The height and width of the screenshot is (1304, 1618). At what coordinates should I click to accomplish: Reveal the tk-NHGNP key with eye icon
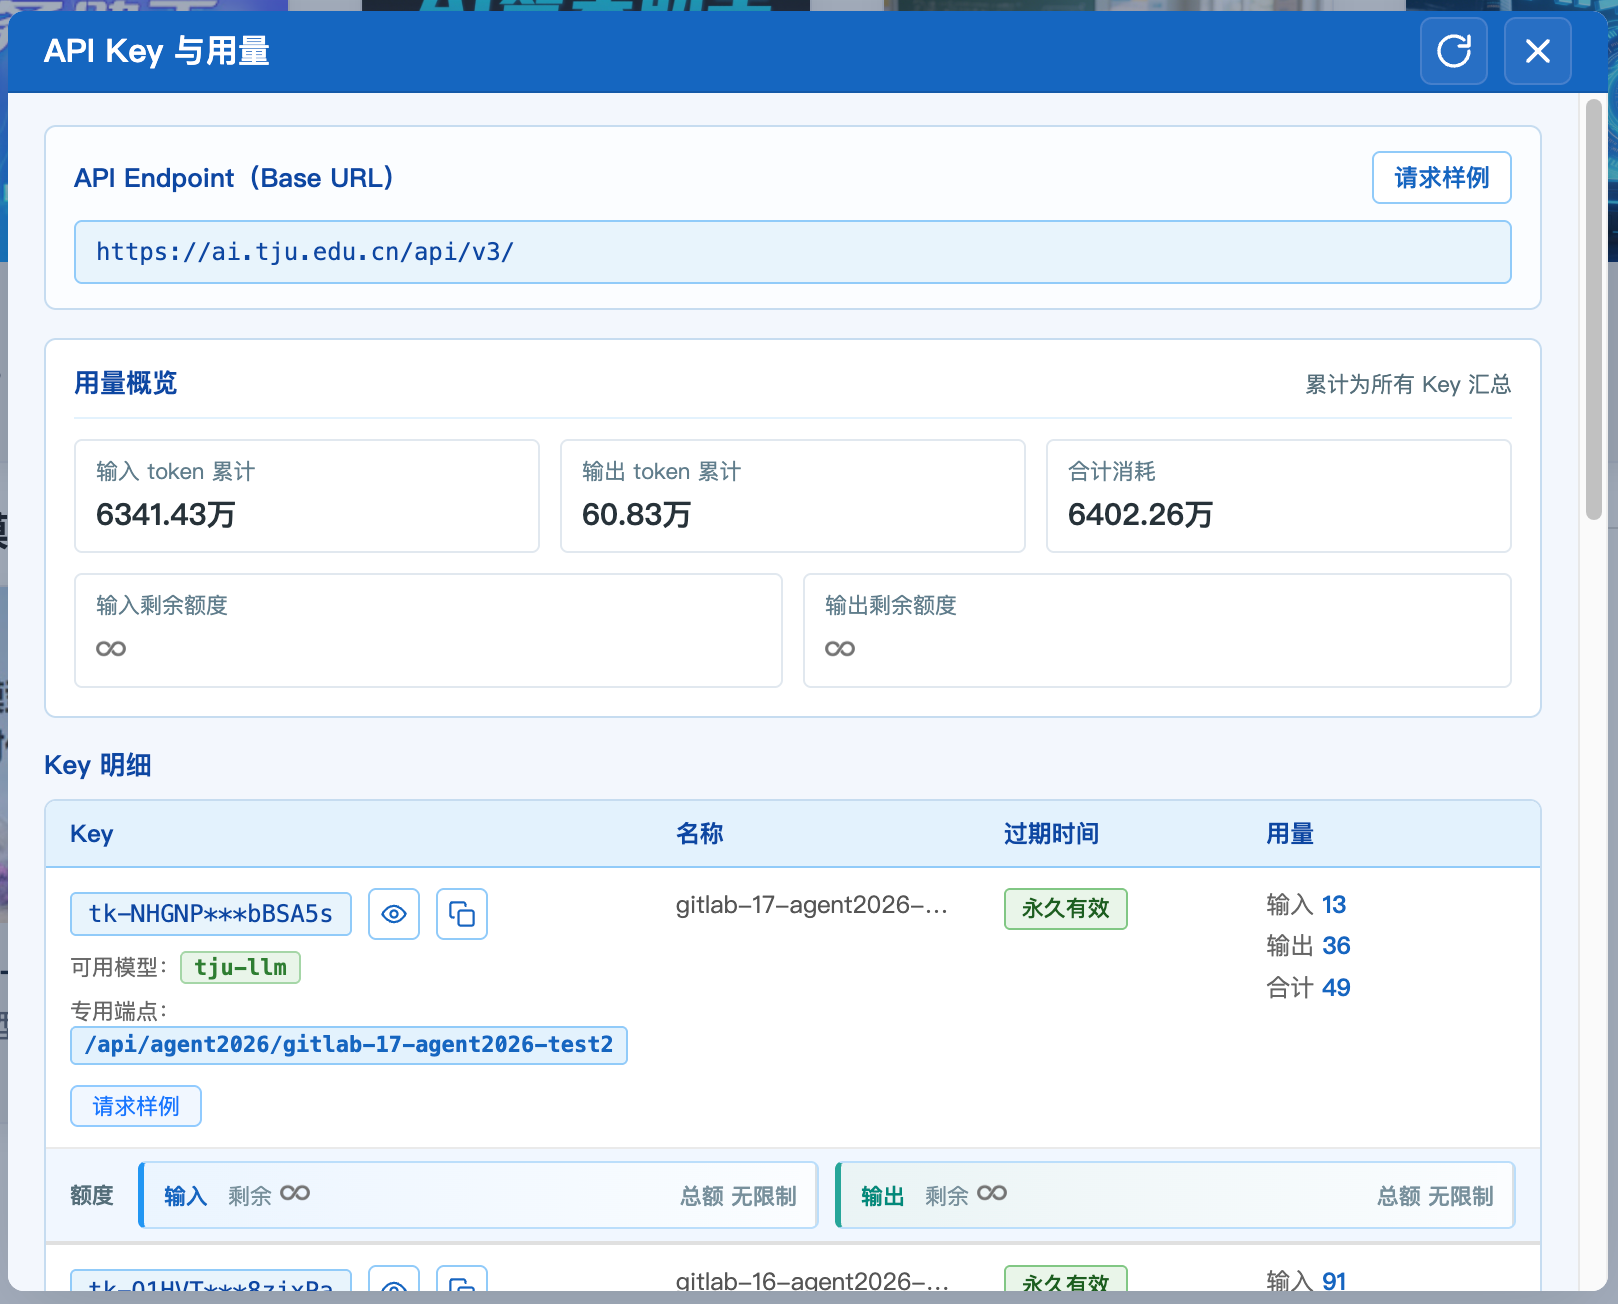click(x=394, y=914)
